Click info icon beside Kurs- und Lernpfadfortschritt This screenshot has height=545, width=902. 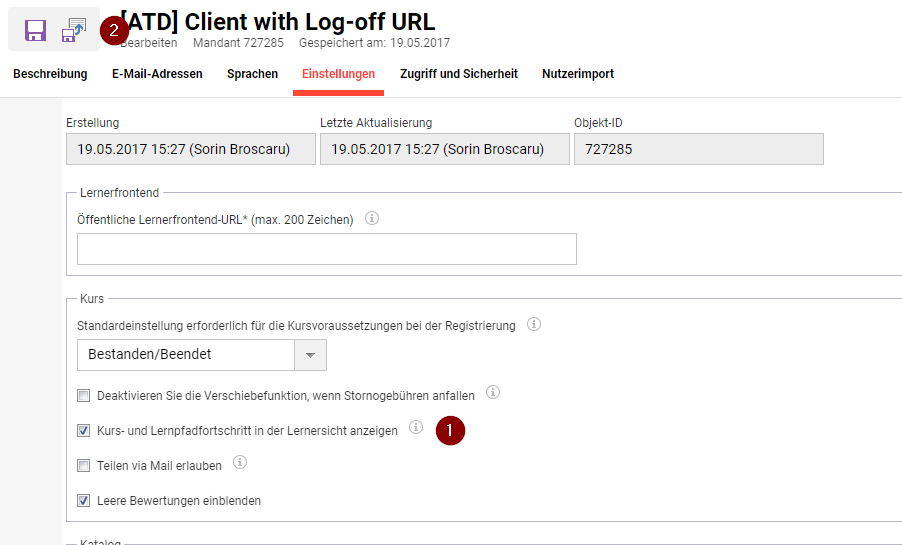click(x=416, y=428)
